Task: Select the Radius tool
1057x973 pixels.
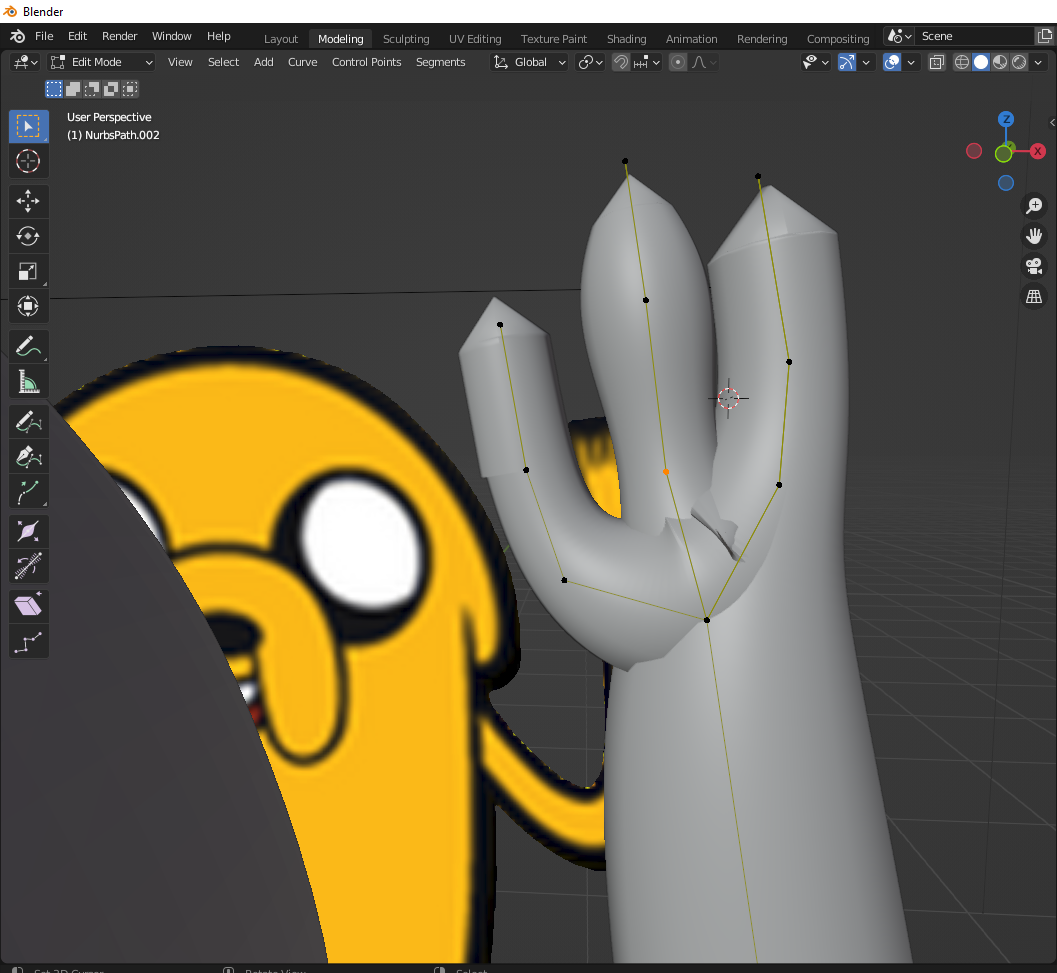Action: click(28, 532)
